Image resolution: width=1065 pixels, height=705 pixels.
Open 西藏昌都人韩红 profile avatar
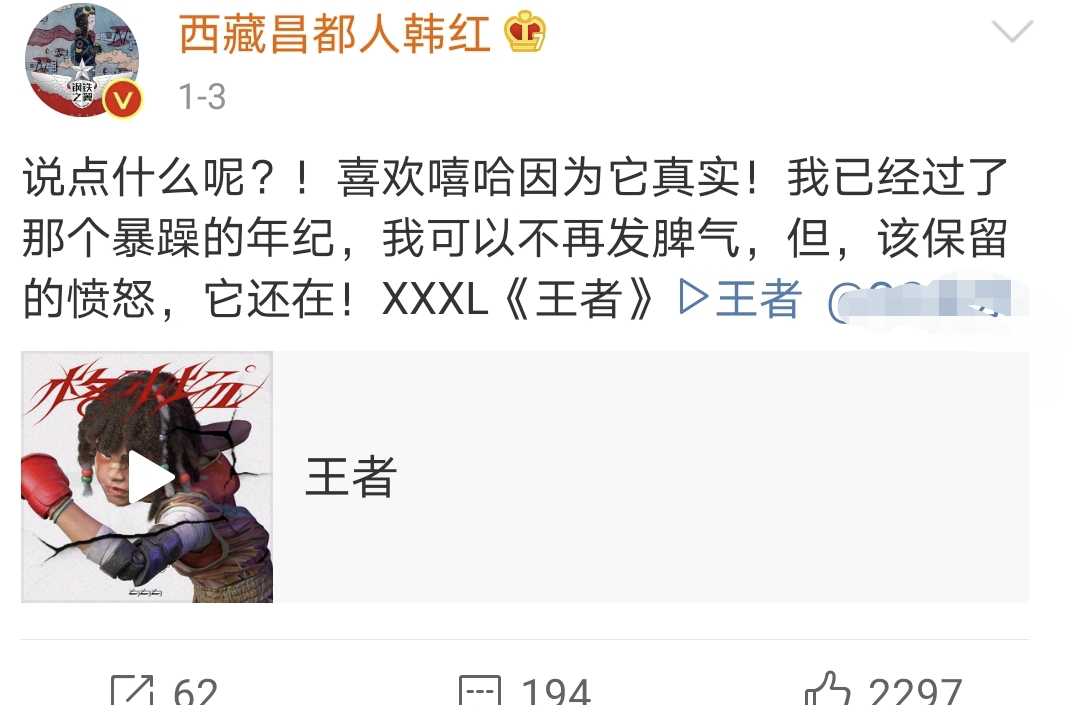82,60
